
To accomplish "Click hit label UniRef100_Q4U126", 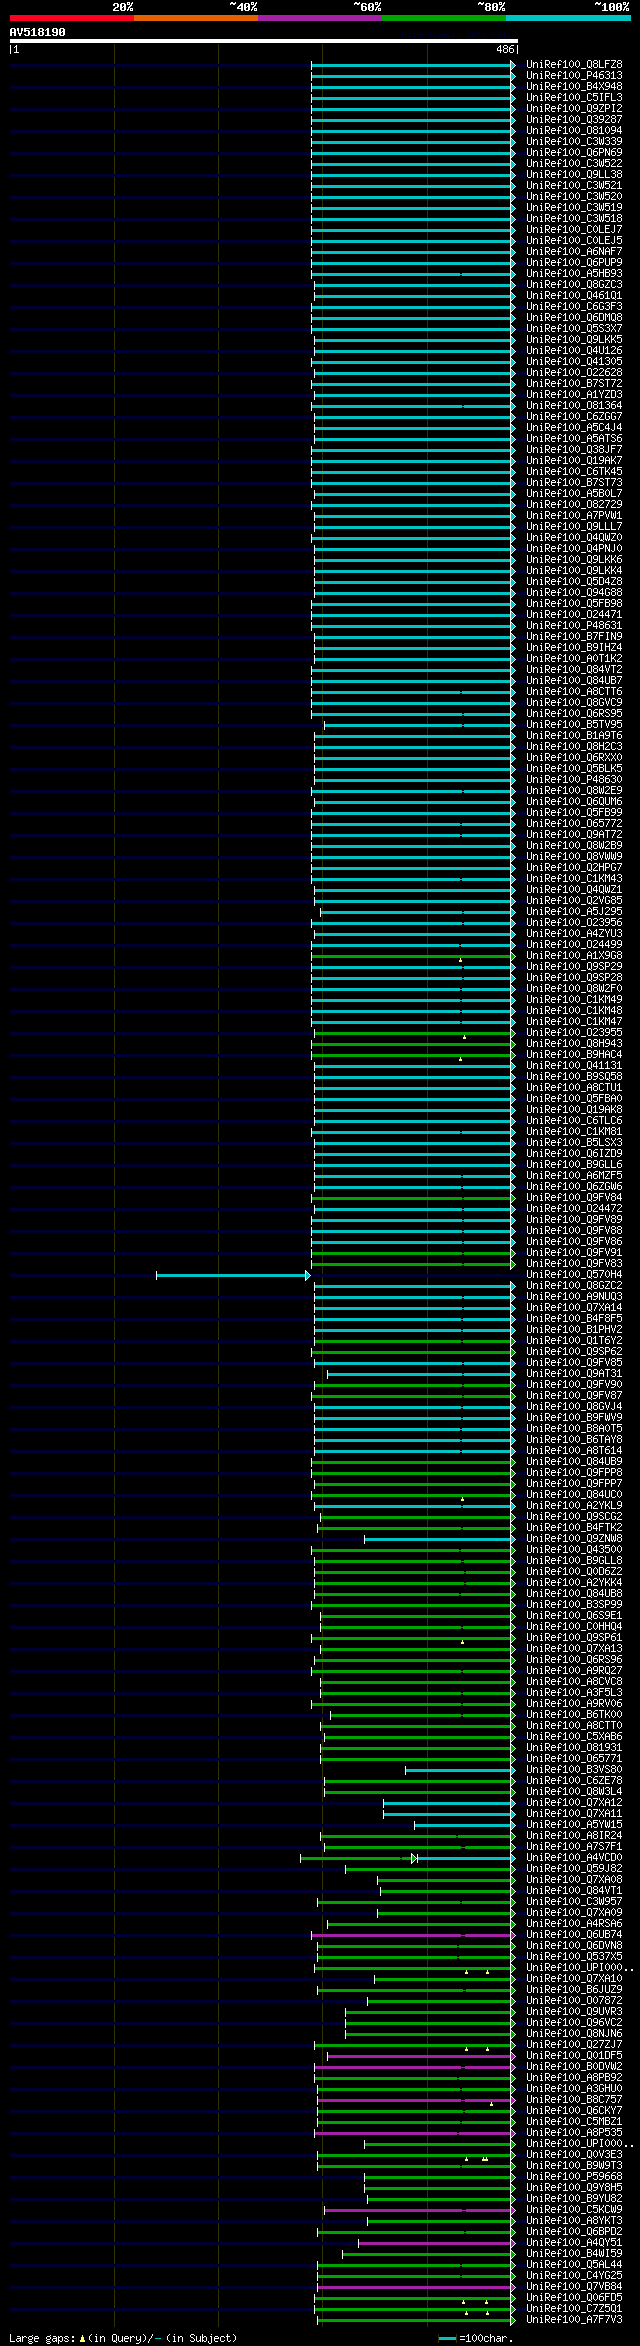I will point(574,351).
